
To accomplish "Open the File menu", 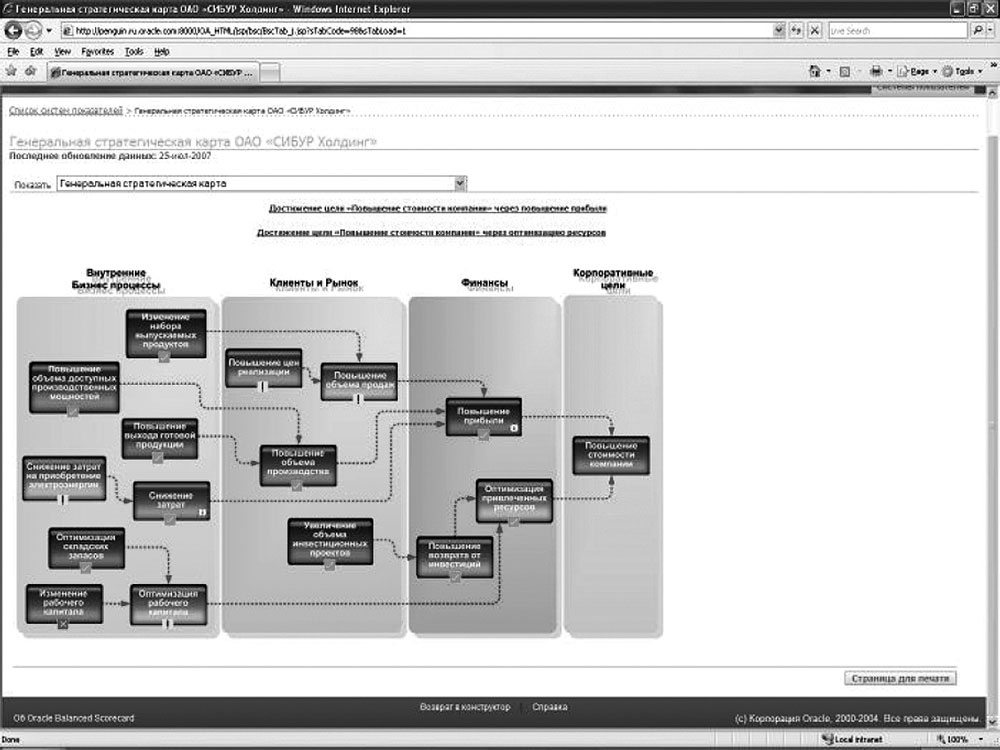I will (x=13, y=52).
